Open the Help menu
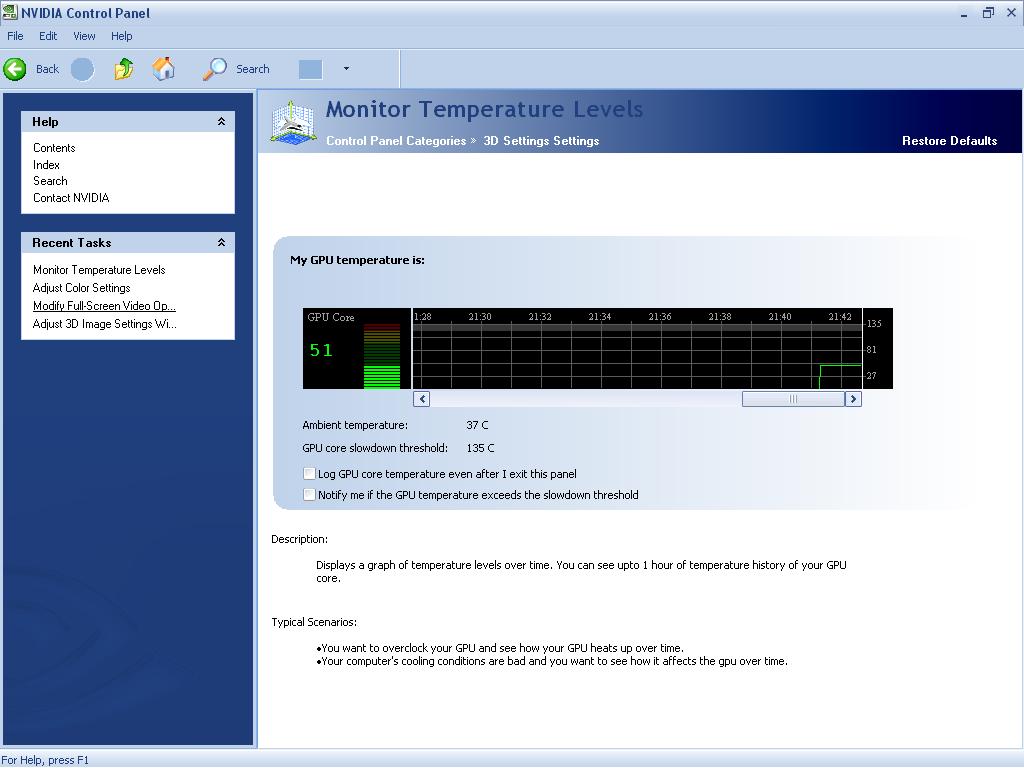1024x768 pixels. (x=121, y=36)
